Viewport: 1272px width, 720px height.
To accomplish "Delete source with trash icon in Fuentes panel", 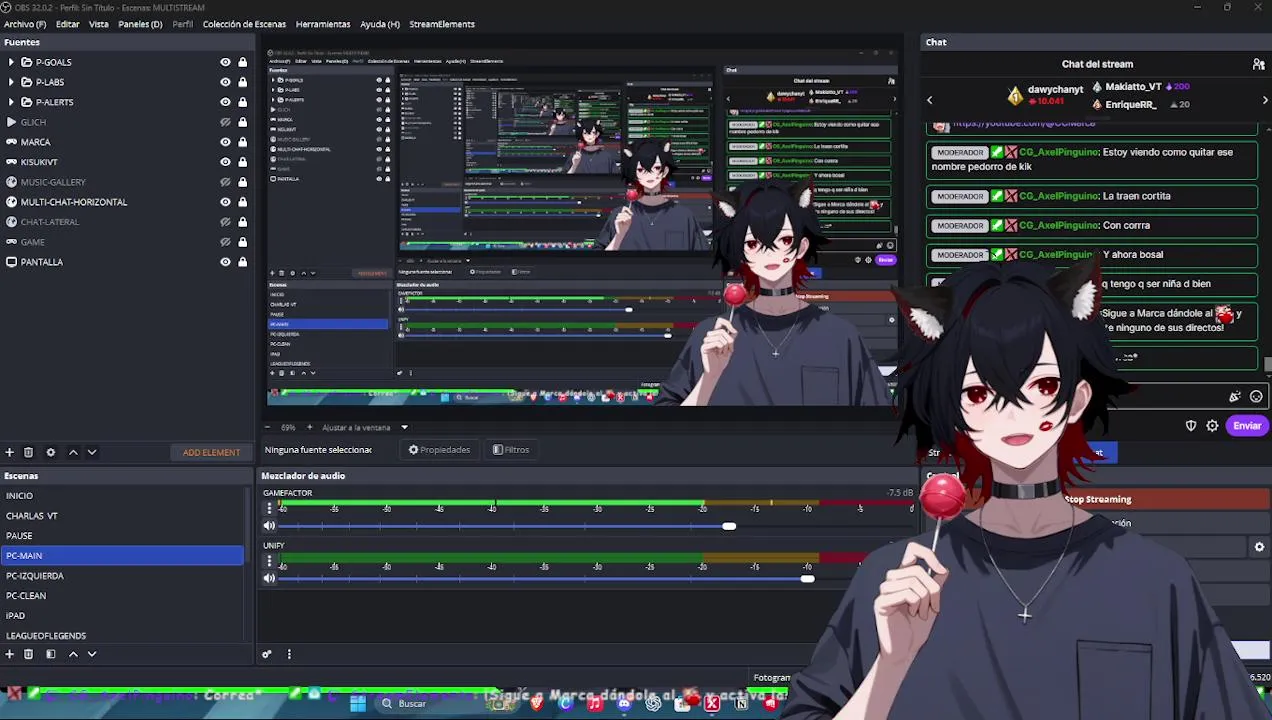I will [x=28, y=452].
